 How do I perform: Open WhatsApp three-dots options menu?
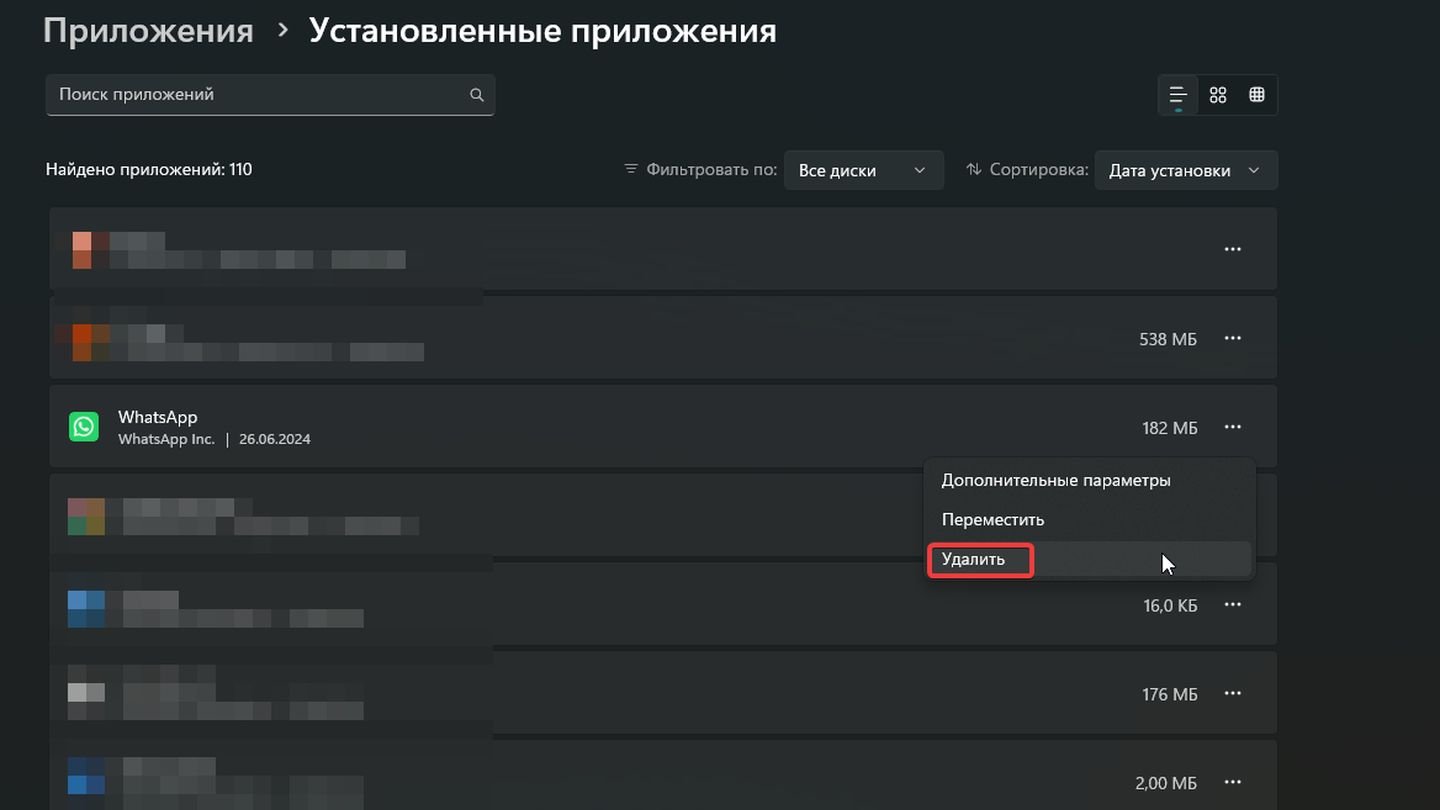(x=1233, y=427)
